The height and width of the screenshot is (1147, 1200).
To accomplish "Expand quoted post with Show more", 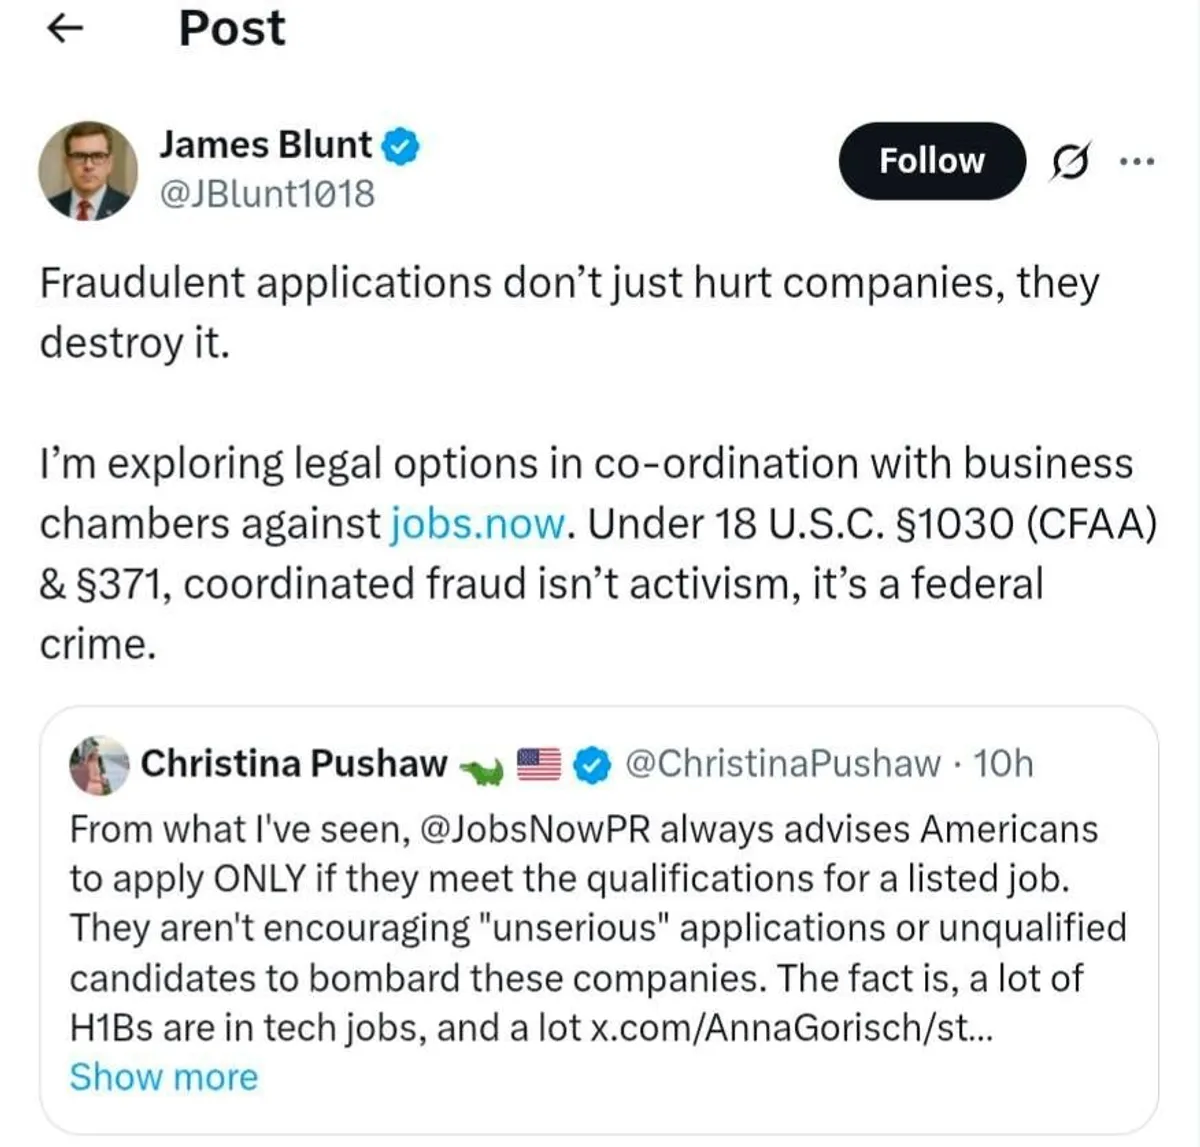I will click(164, 1077).
